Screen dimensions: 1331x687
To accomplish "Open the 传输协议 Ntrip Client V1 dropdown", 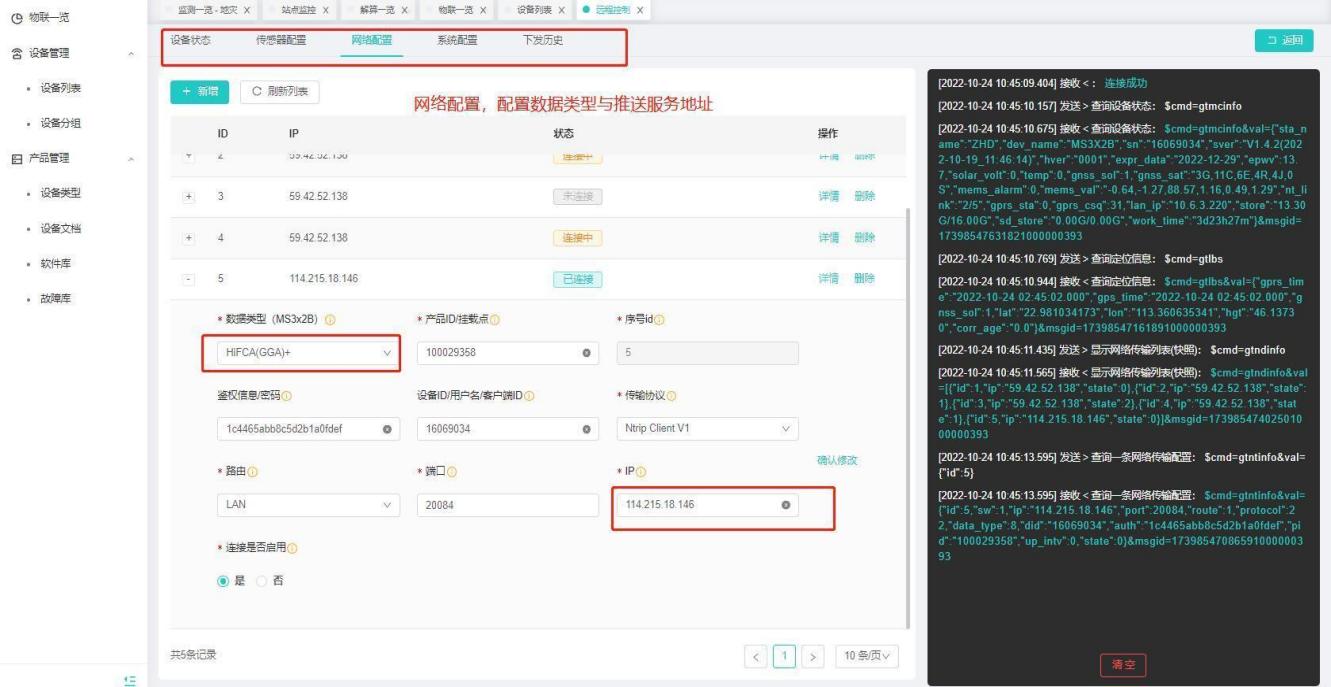I will (x=704, y=429).
